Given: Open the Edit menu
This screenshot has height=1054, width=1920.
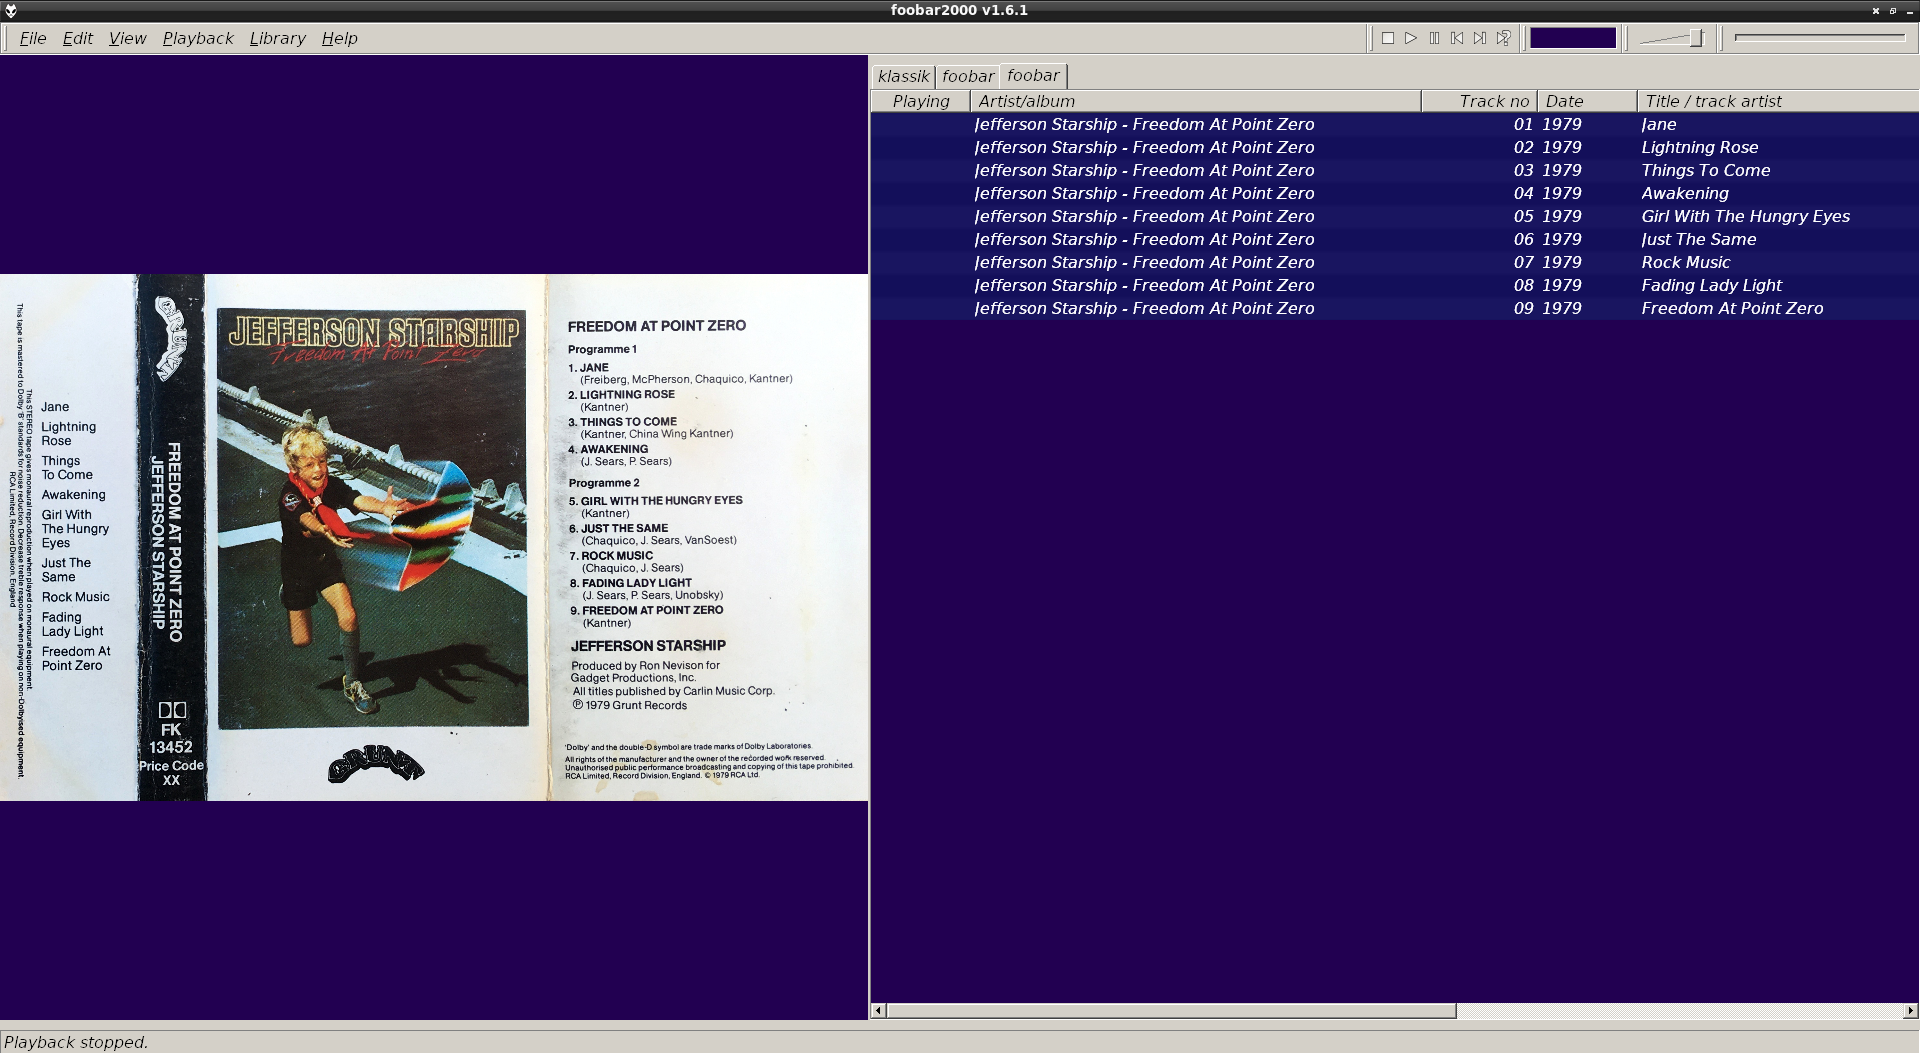Looking at the screenshot, I should (x=77, y=38).
